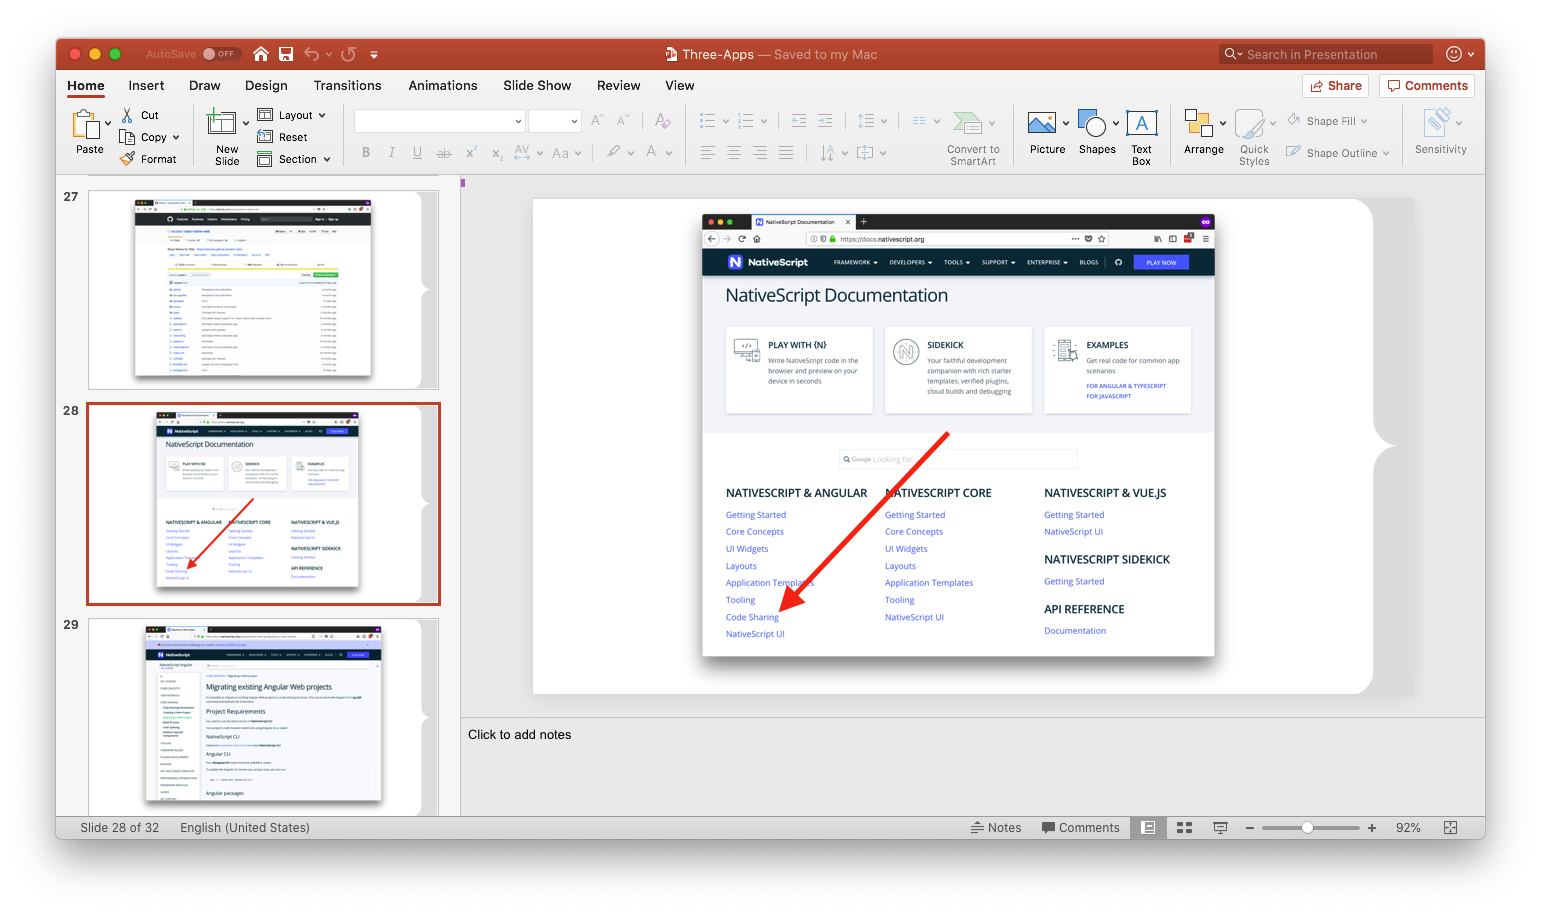
Task: Select slide 29 thumbnail
Action: [263, 717]
